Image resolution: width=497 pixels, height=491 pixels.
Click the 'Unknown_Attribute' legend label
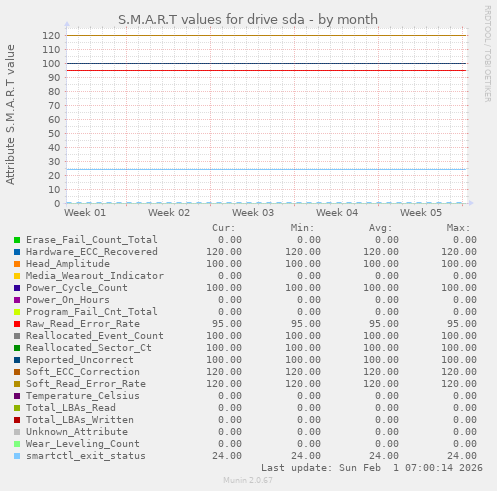77,432
